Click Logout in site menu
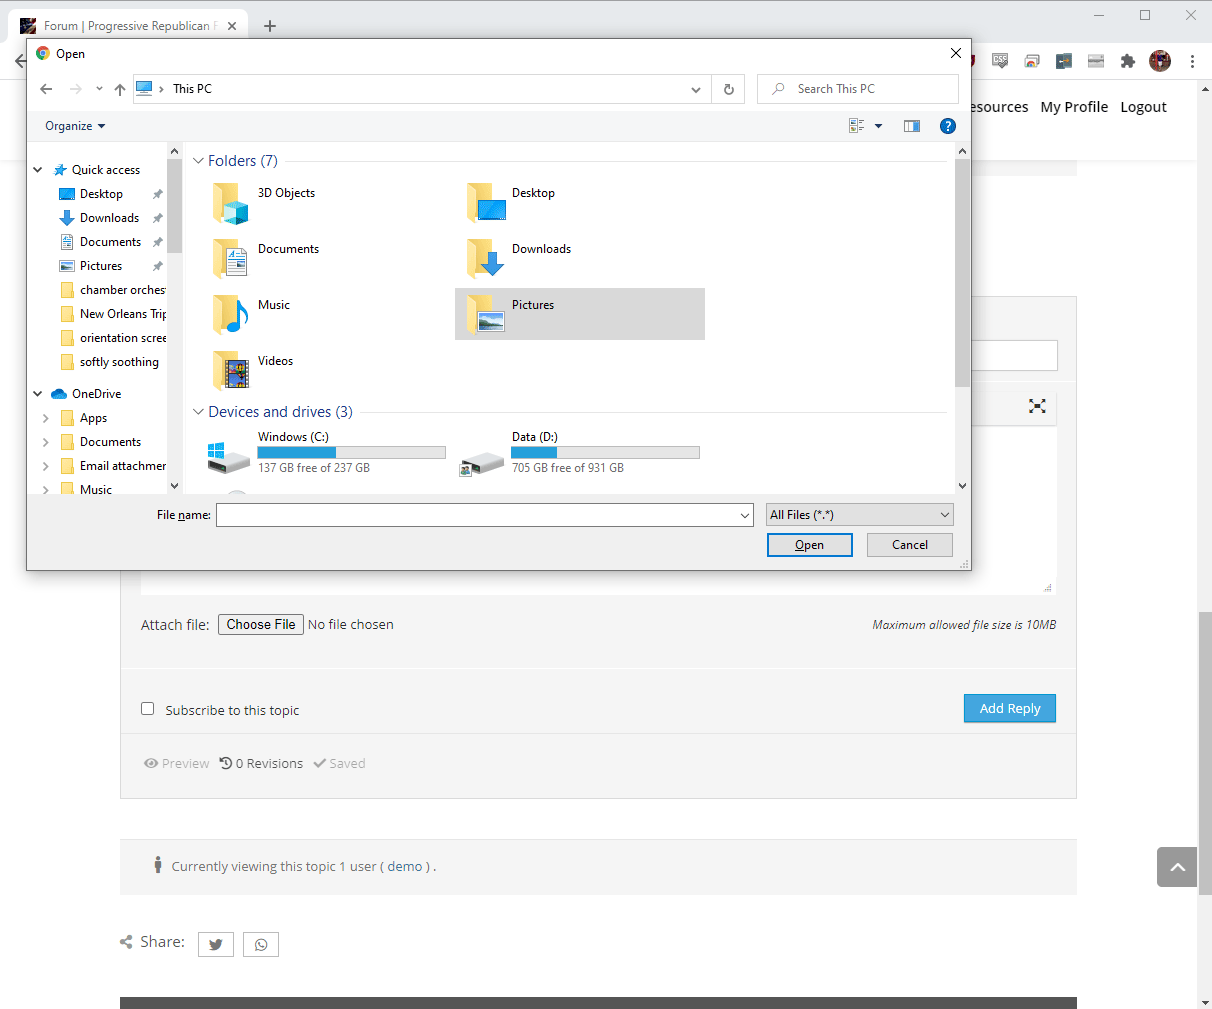The image size is (1212, 1009). [x=1143, y=107]
